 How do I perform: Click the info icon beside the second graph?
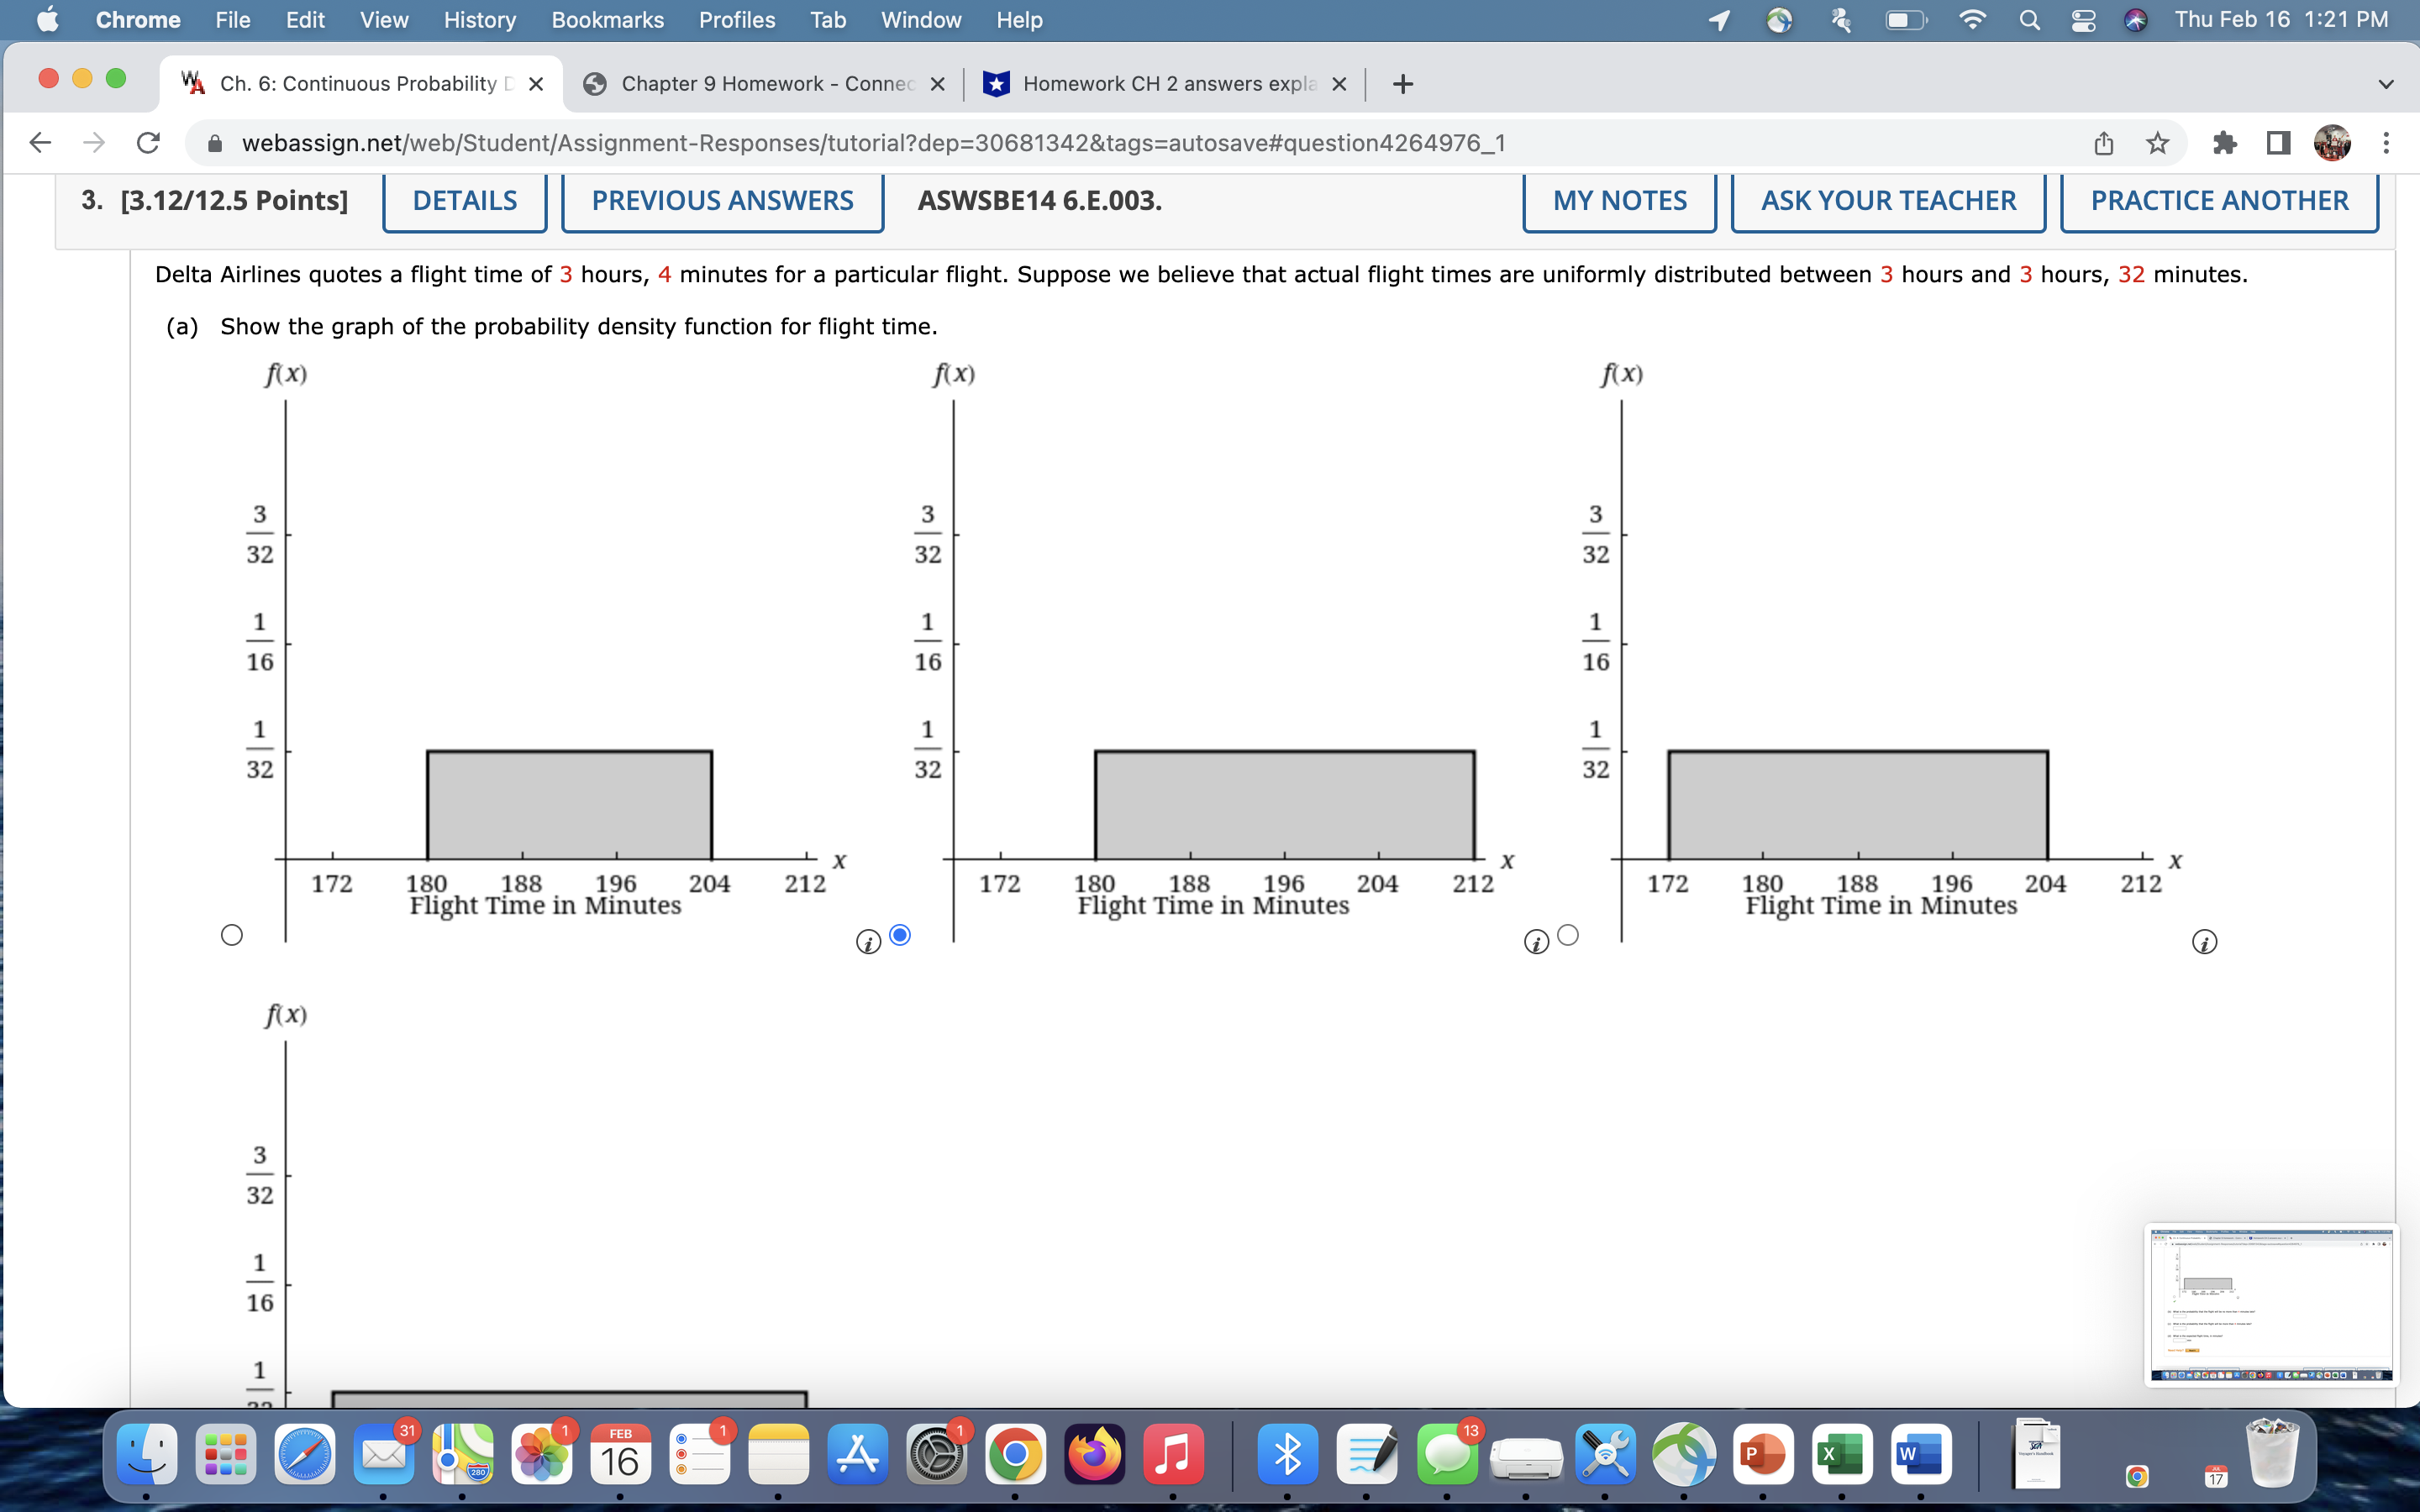tap(1536, 941)
